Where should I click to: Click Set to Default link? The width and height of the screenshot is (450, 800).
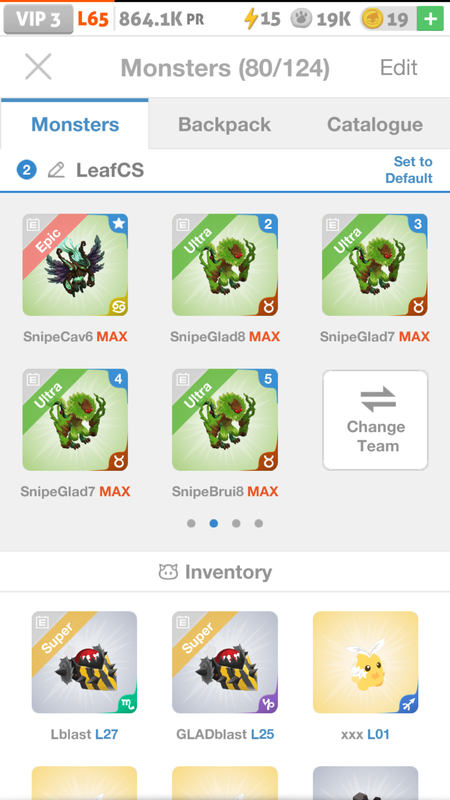(409, 170)
